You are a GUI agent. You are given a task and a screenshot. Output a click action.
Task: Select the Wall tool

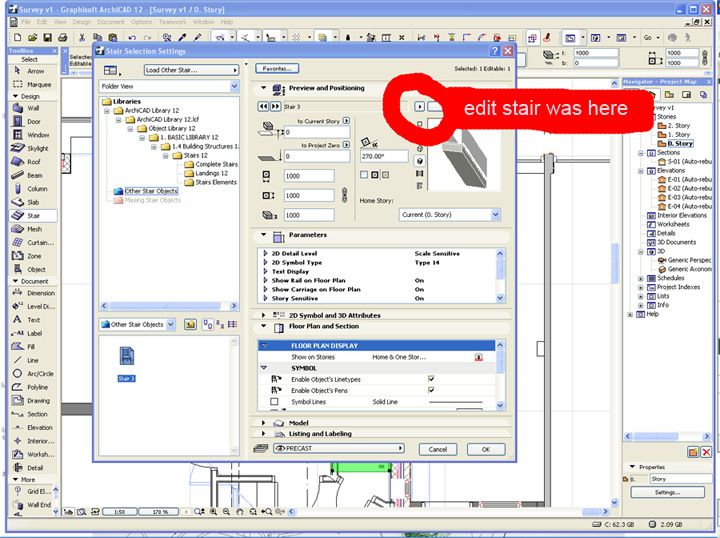coord(33,108)
